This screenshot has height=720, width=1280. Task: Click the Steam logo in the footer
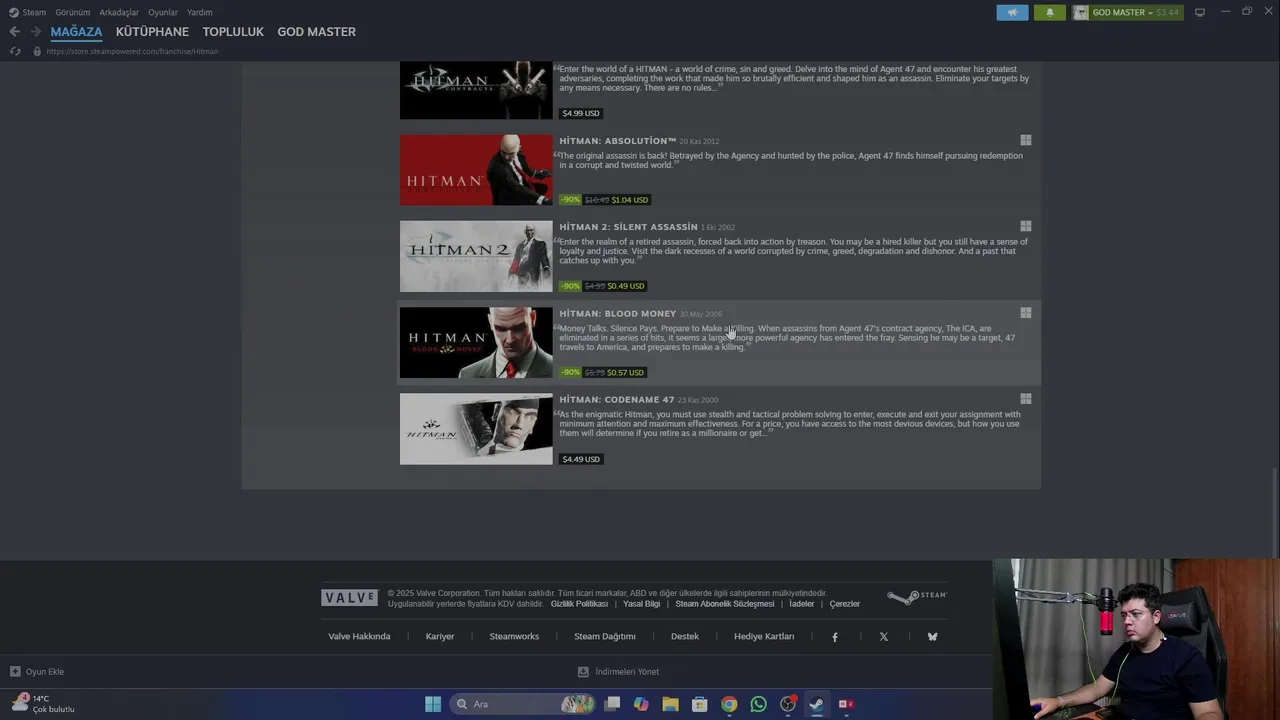point(916,597)
